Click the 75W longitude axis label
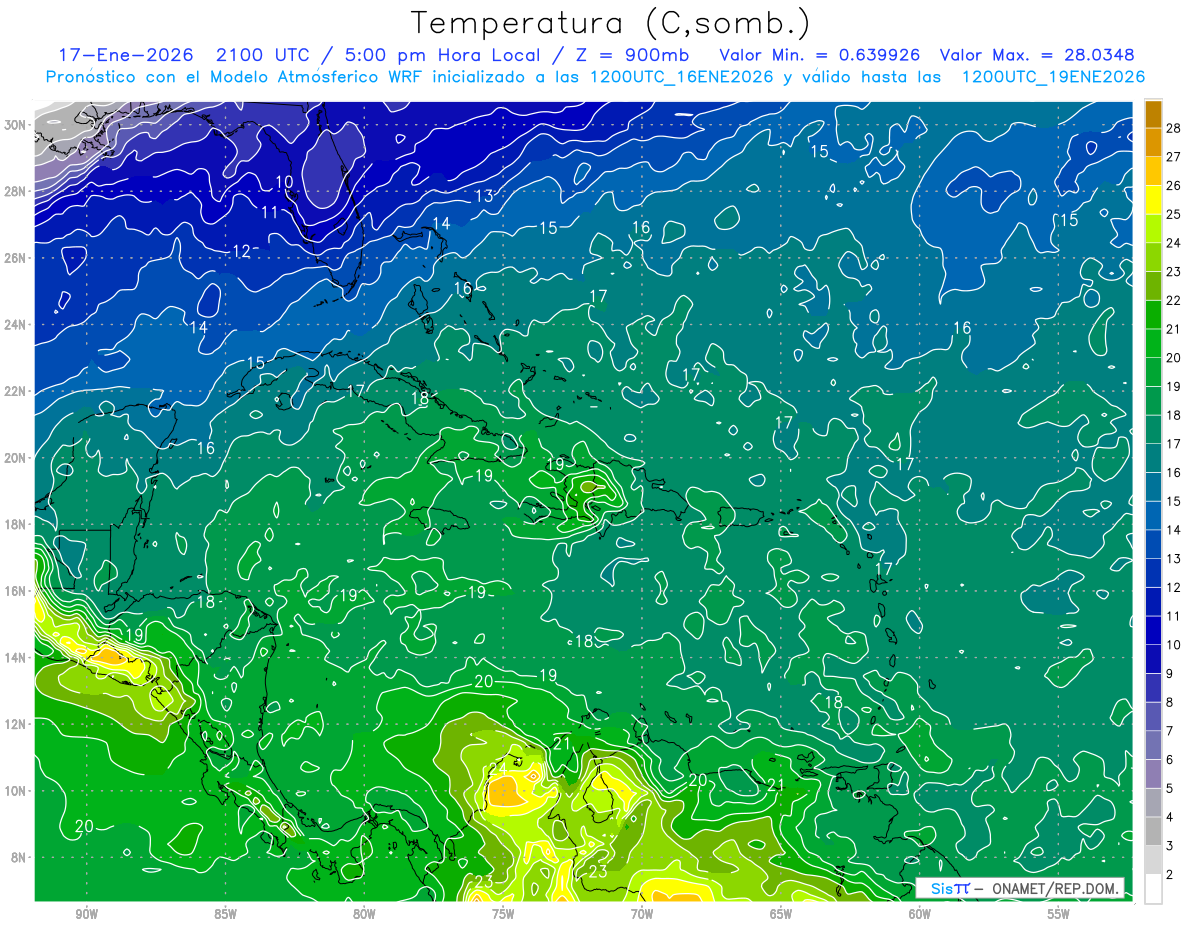Screen dimensions: 1200x927 point(503,914)
